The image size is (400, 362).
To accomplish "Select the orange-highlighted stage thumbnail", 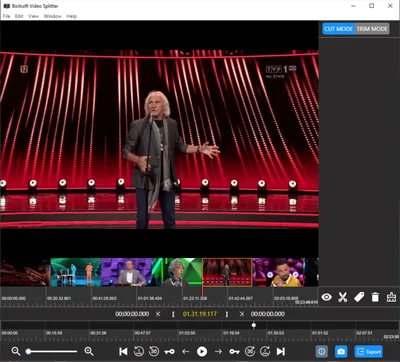I will click(227, 272).
